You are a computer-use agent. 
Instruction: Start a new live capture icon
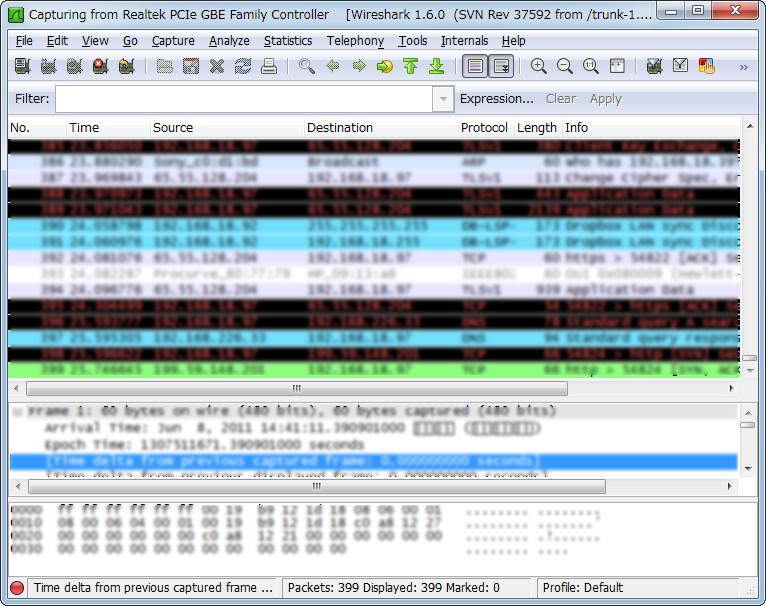[x=74, y=66]
